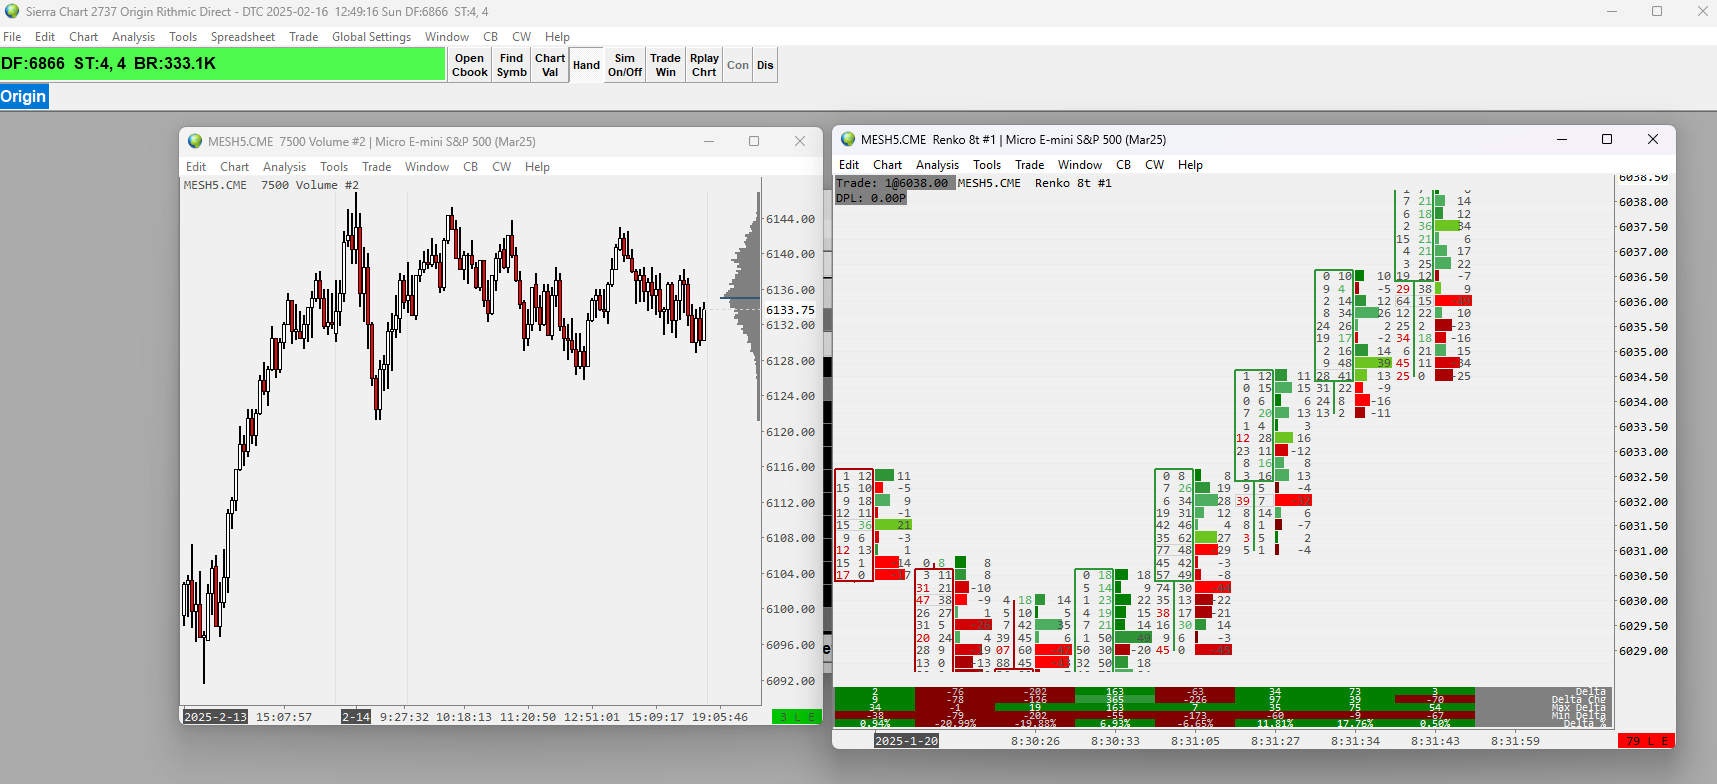Click the Sierra Chart icon of Volume chart window
Viewport: 1717px width, 784px height.
[195, 141]
